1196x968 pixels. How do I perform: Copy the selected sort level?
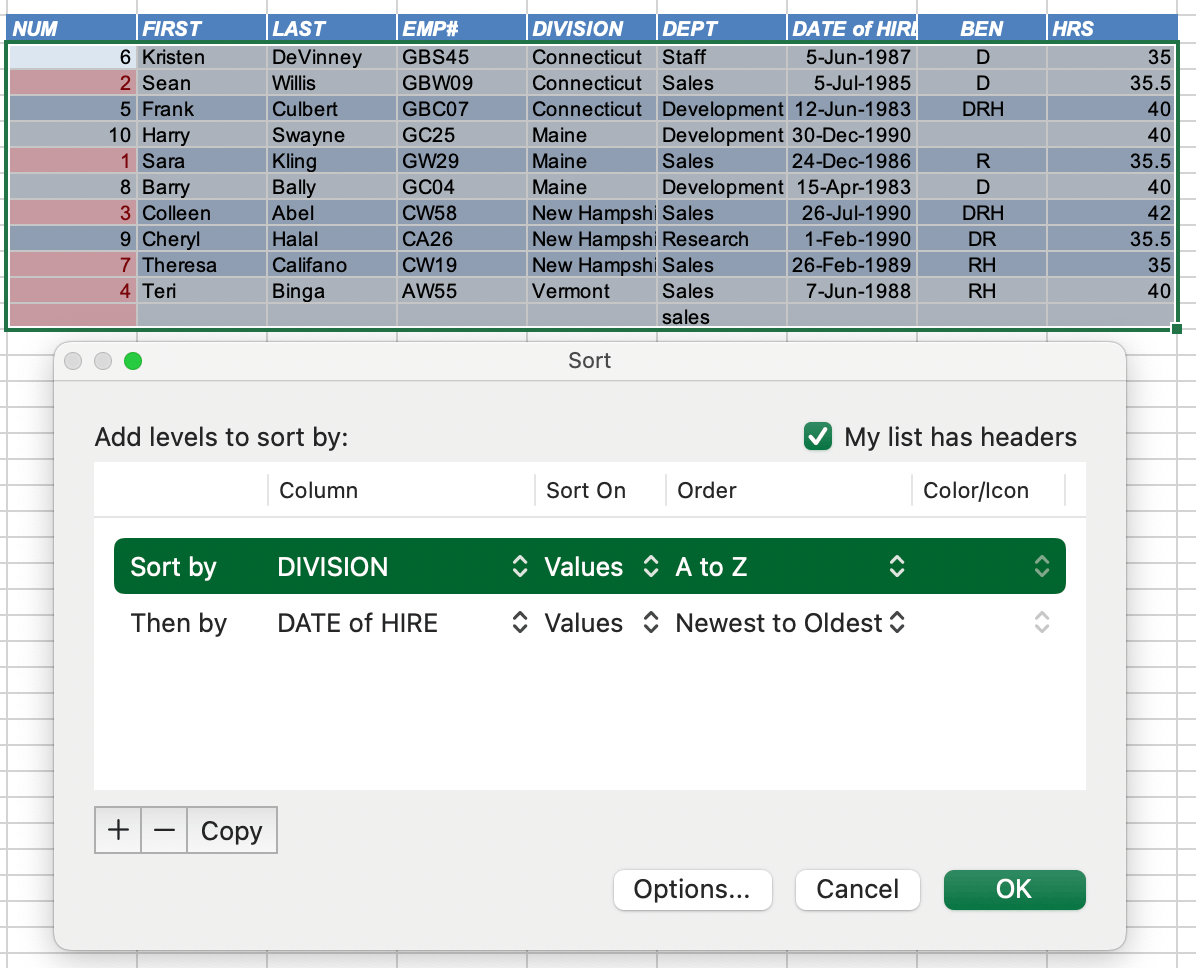tap(232, 830)
